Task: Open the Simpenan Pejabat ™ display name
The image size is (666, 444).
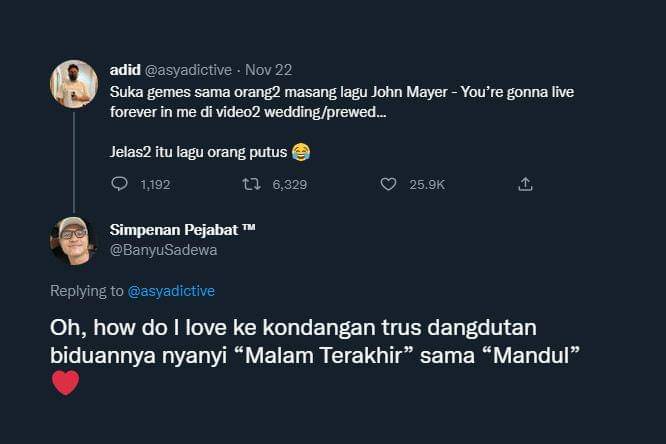Action: click(x=182, y=229)
